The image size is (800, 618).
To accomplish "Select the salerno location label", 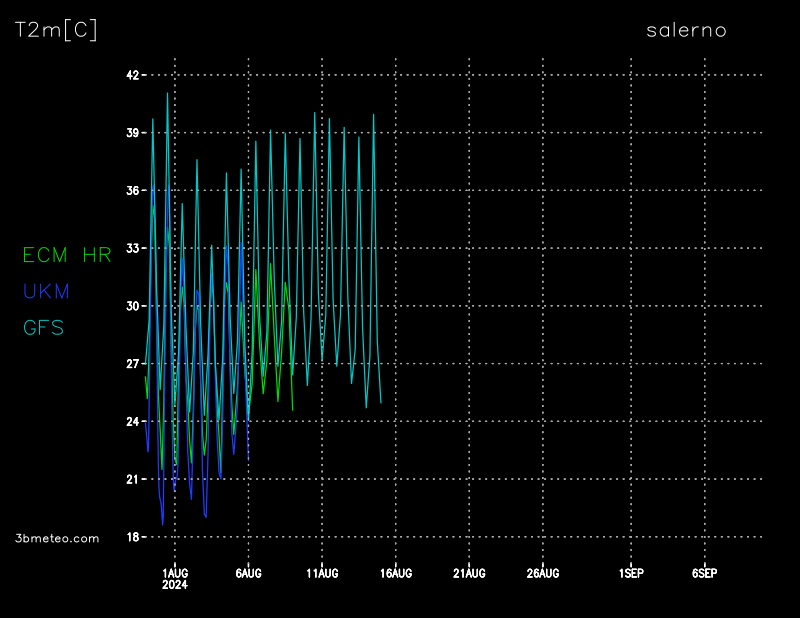I will click(x=686, y=30).
